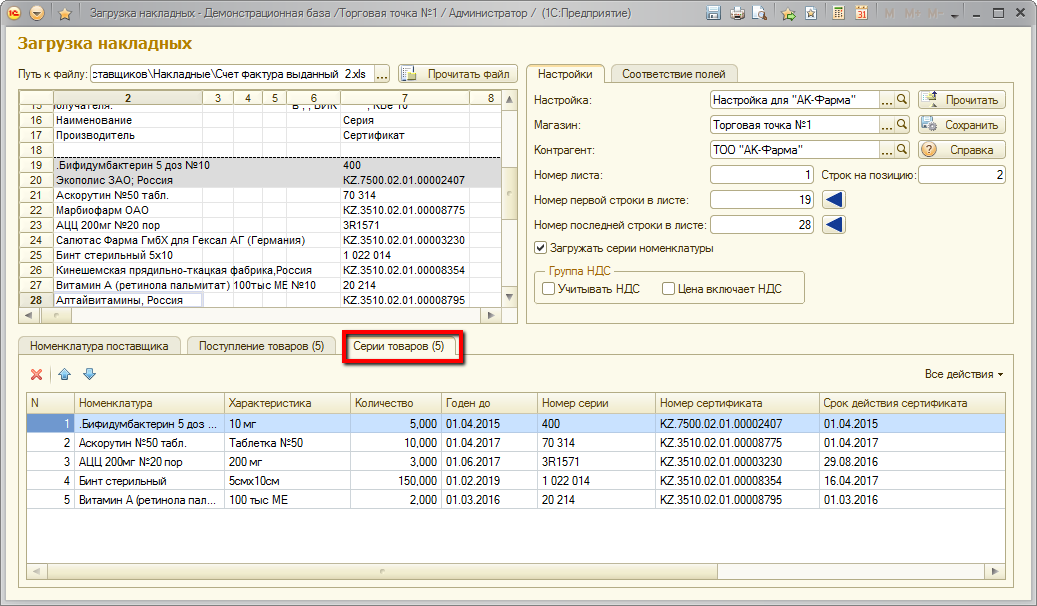Click the save icon in title bar
This screenshot has height=606, width=1037.
click(714, 13)
